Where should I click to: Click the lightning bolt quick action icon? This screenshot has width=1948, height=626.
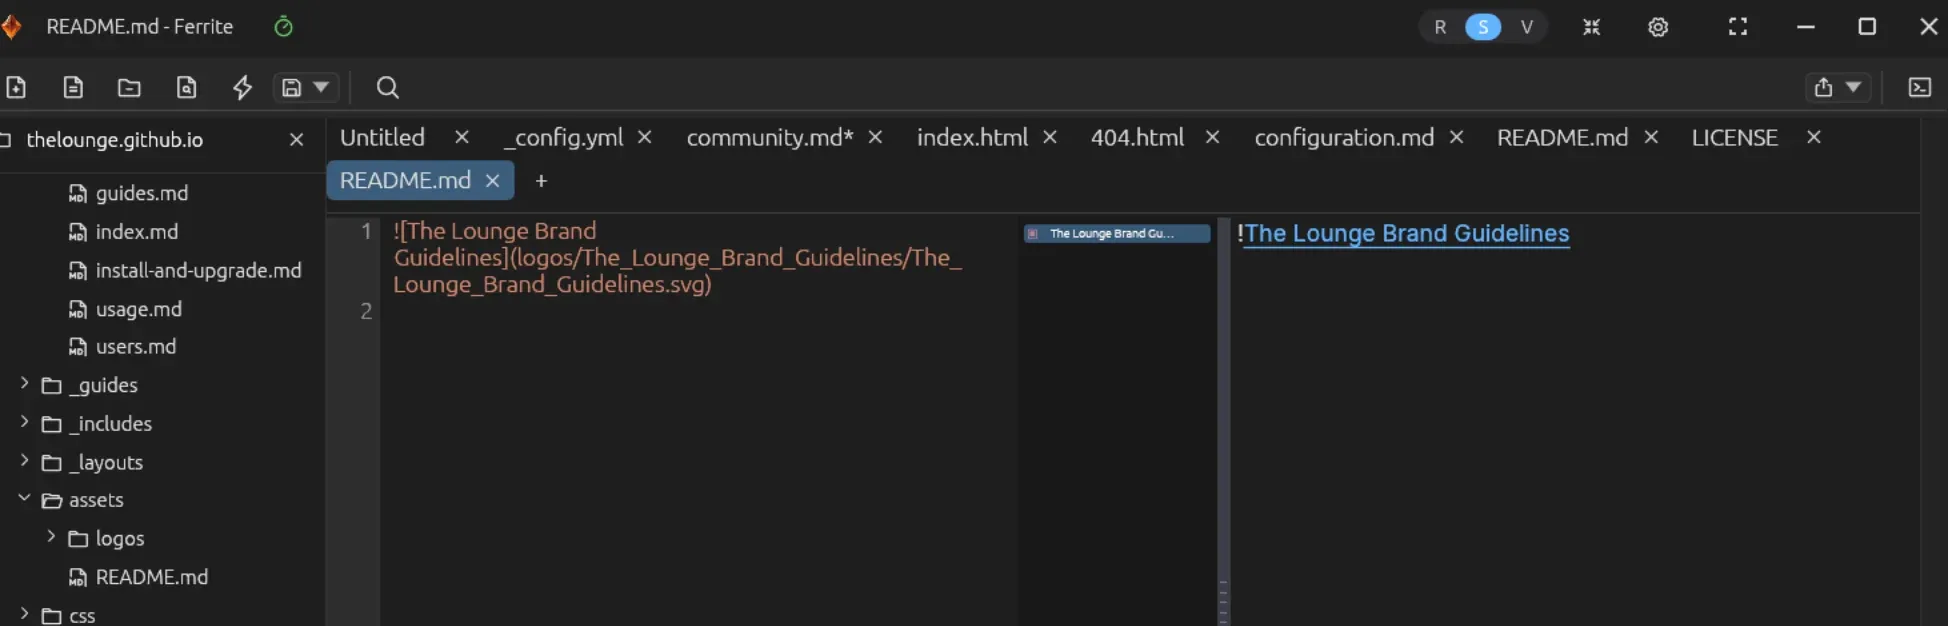coord(242,87)
